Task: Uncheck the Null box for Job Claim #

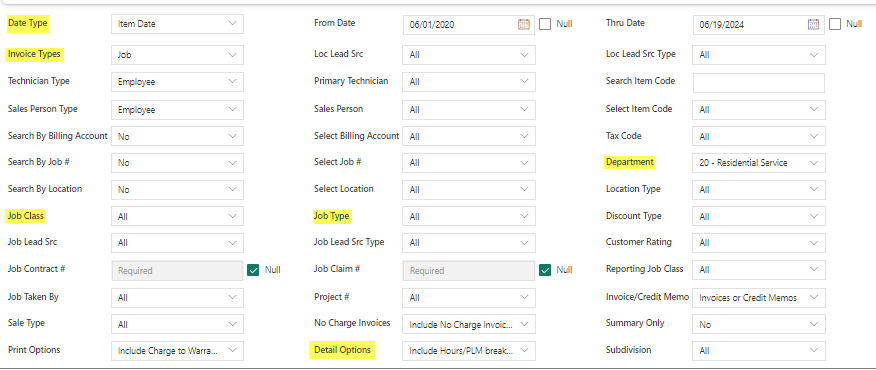Action: pyautogui.click(x=545, y=270)
